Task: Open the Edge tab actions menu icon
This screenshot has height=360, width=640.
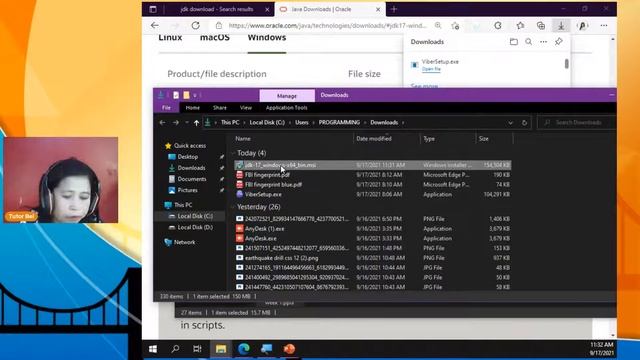Action: [153, 9]
